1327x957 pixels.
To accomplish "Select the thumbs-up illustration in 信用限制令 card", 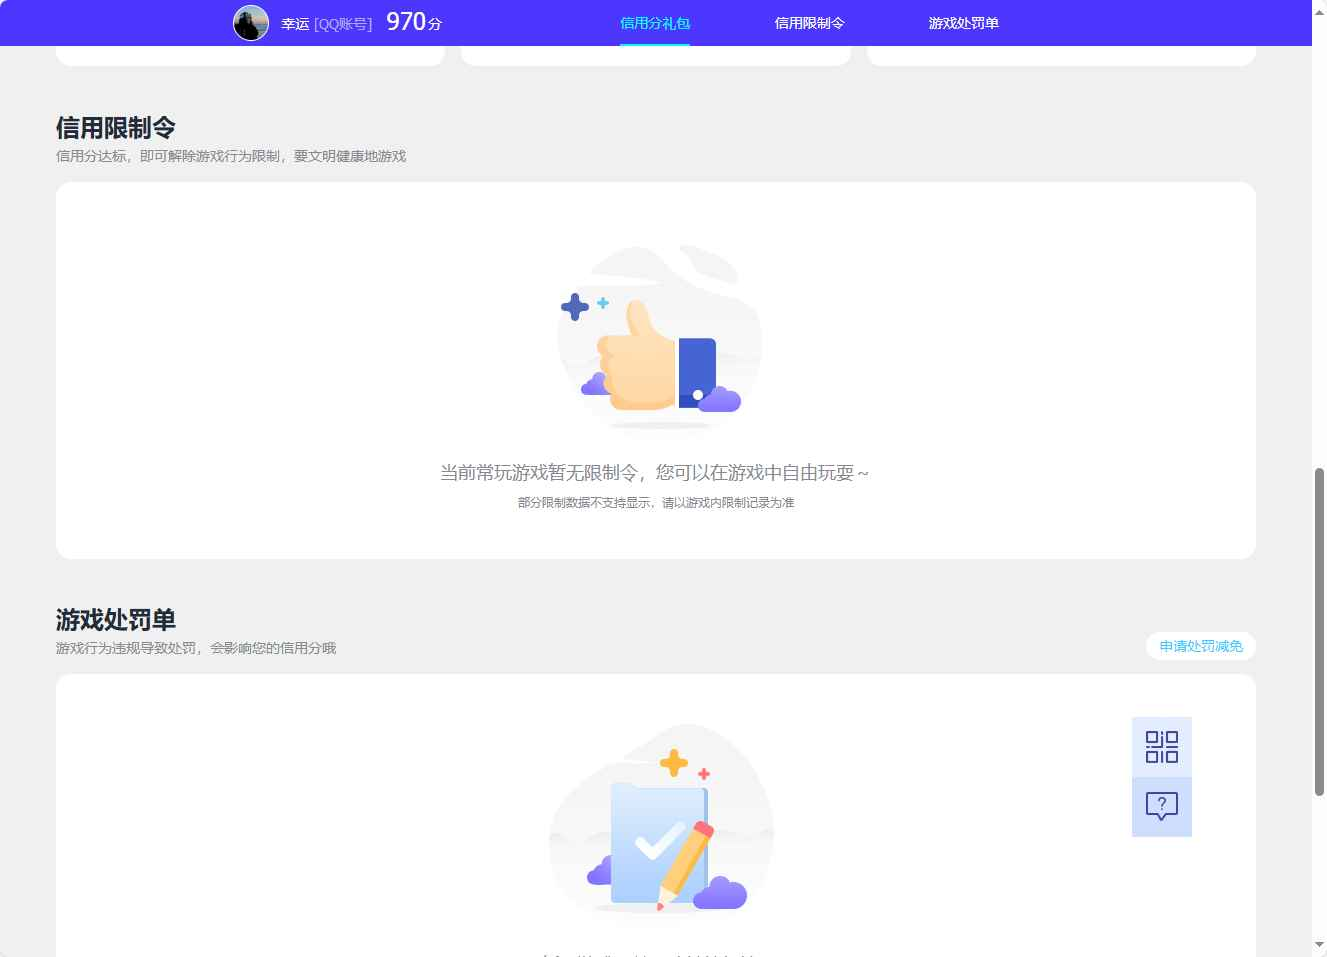I will pos(645,365).
